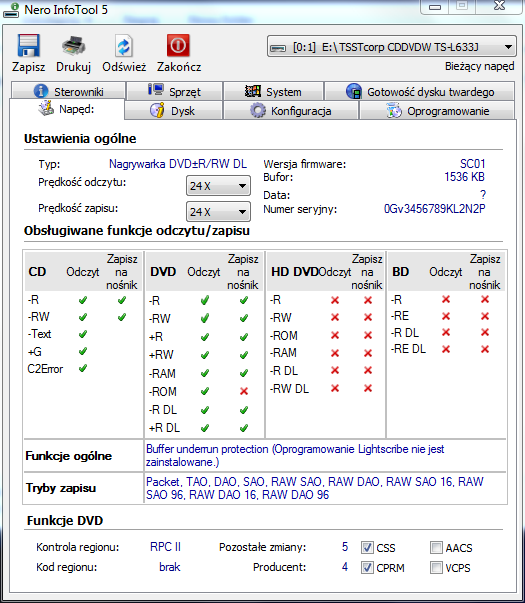This screenshot has width=525, height=603.
Task: Click the Sprzęt computer icon
Action: (156, 90)
